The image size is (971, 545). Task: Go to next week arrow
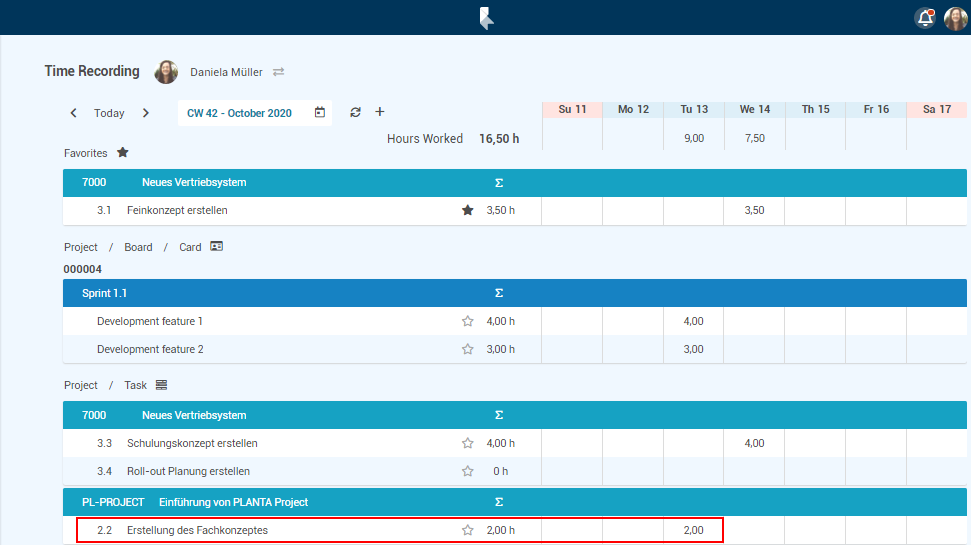point(146,113)
